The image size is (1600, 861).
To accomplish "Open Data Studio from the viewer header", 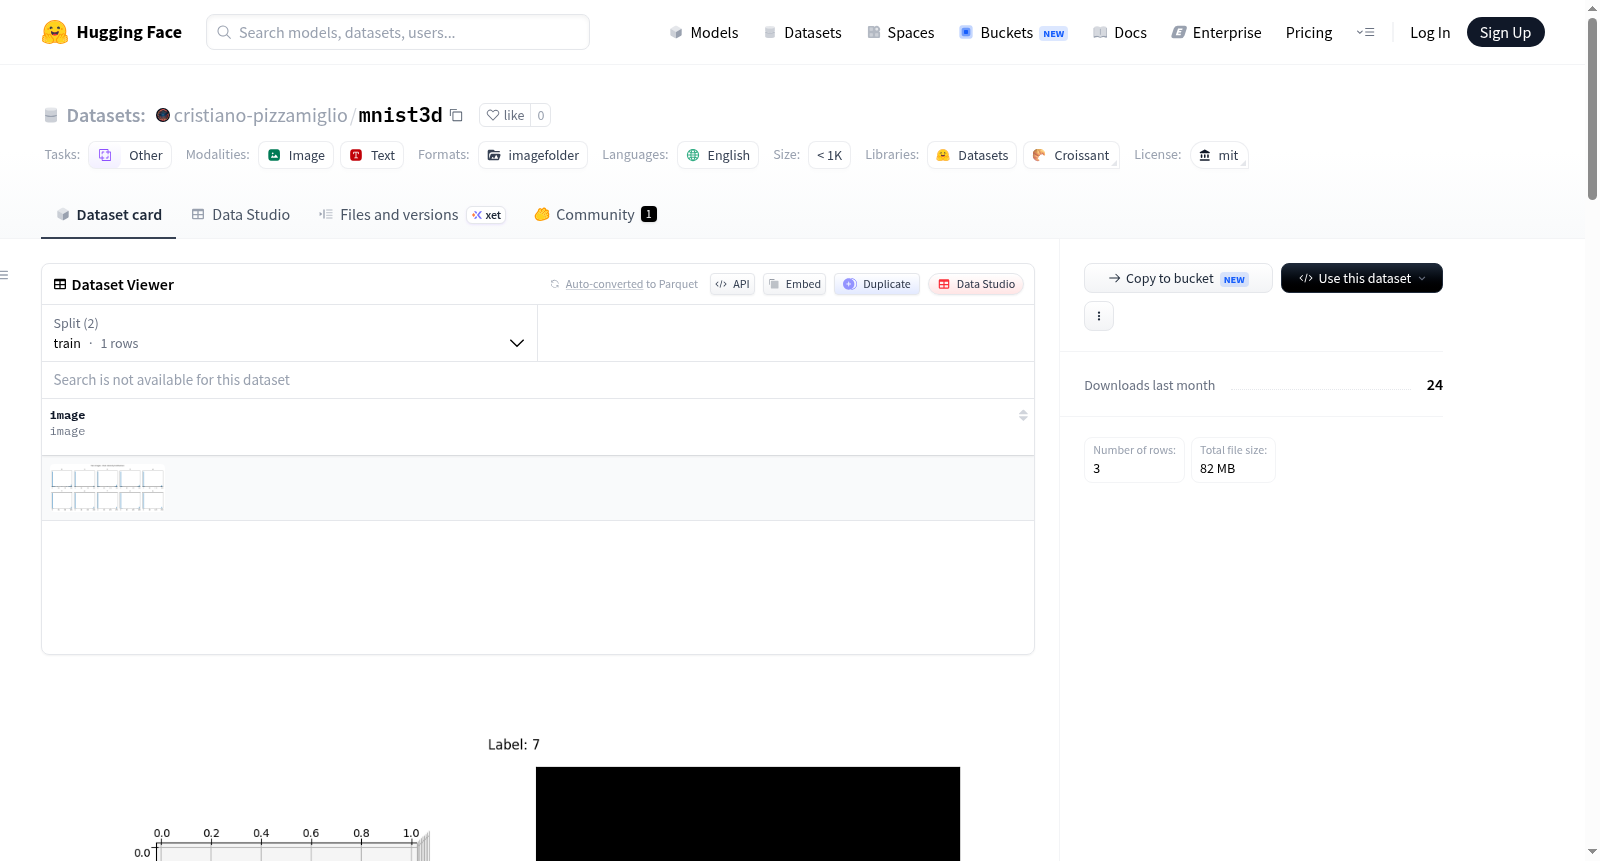I will [x=976, y=284].
